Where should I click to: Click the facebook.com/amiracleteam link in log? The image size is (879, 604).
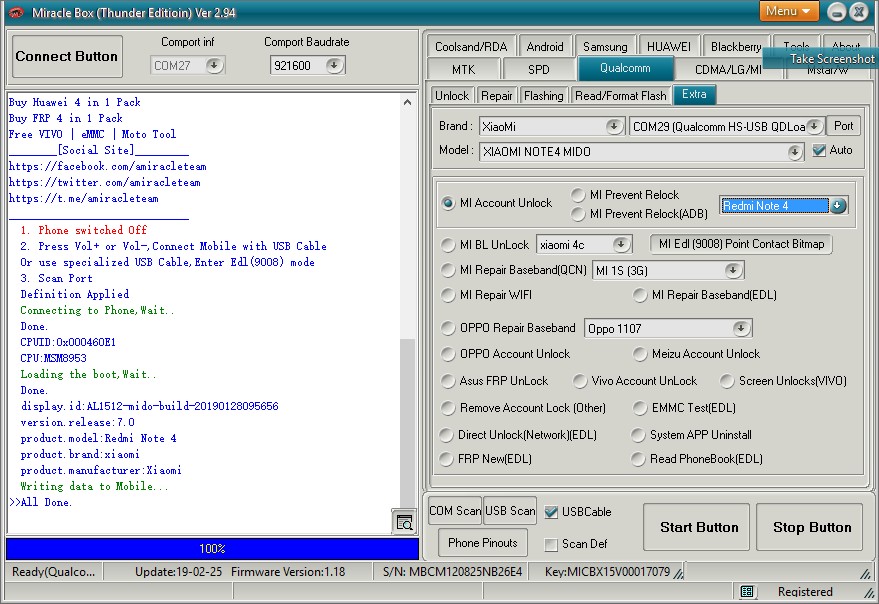point(108,167)
